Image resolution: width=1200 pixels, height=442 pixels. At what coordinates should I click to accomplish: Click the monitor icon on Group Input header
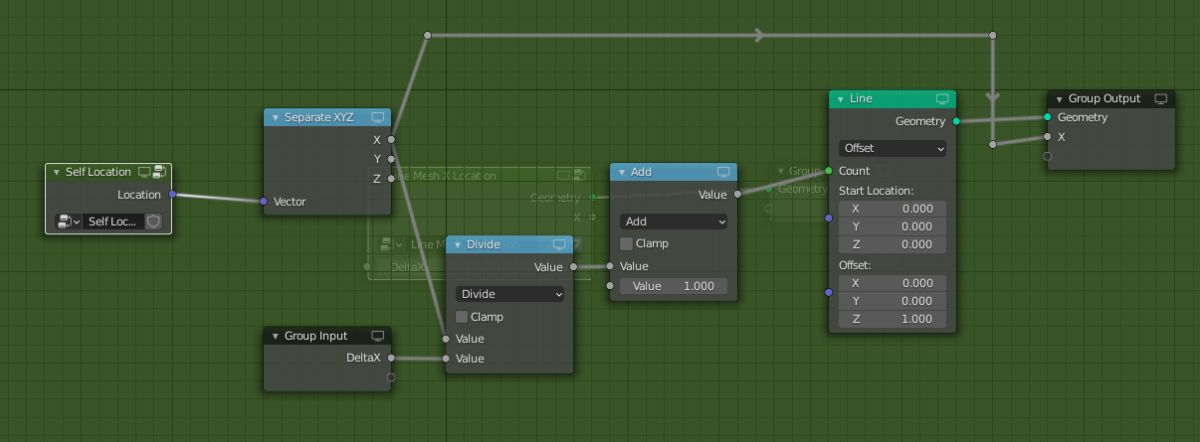tap(378, 336)
